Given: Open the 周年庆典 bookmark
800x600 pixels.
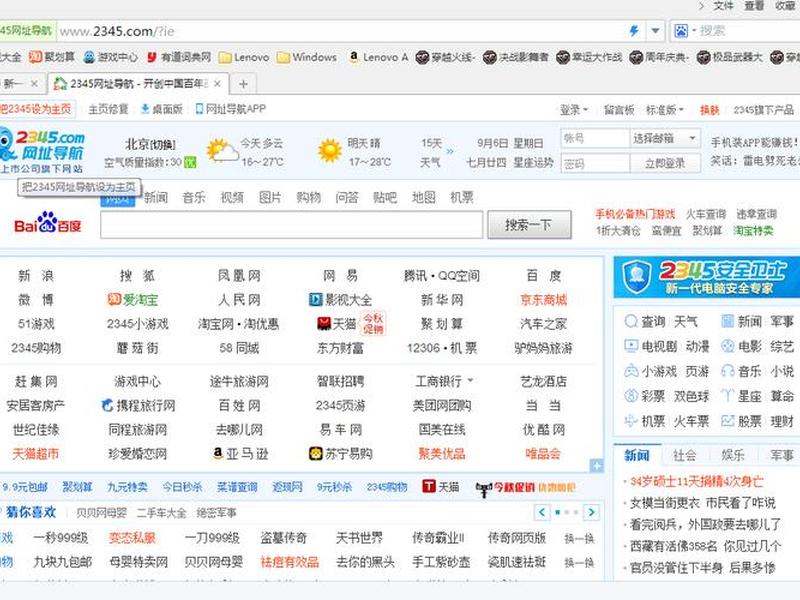Looking at the screenshot, I should click(x=659, y=57).
